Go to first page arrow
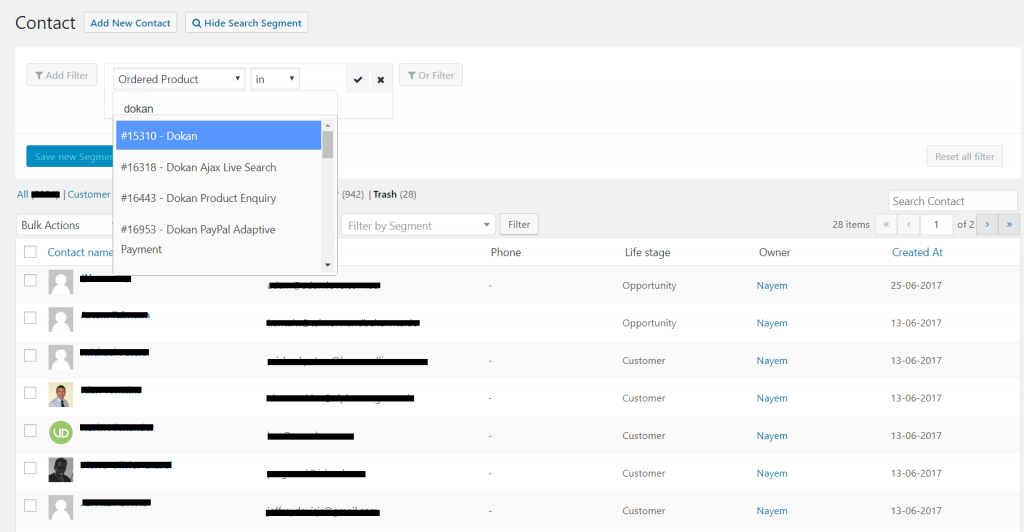1024x532 pixels. [886, 225]
